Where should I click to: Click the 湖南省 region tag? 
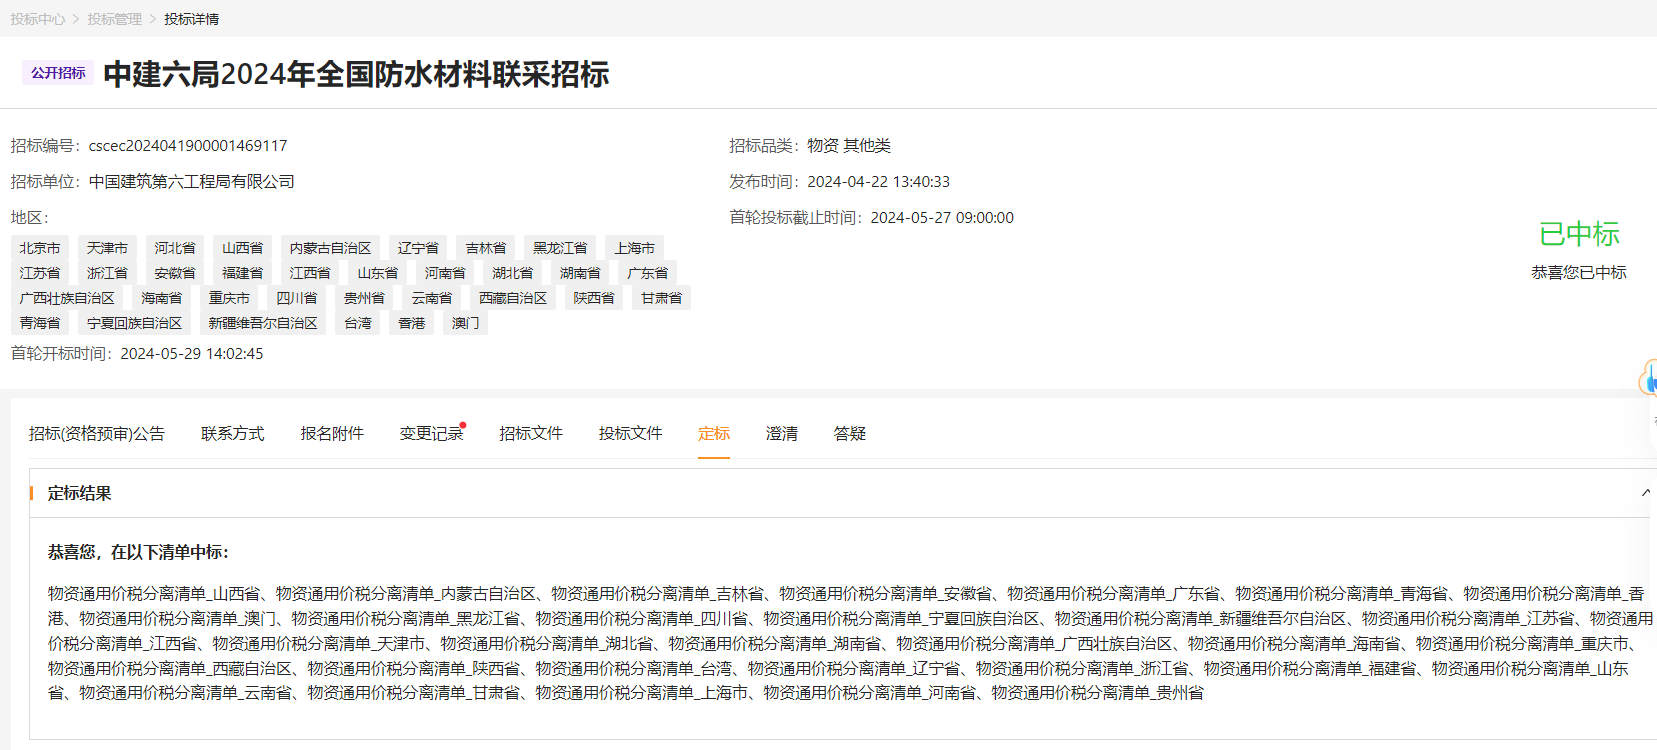pyautogui.click(x=580, y=273)
